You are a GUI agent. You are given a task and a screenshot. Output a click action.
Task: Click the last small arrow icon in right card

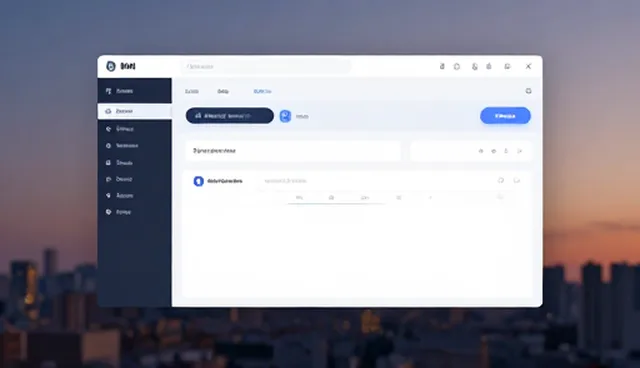[x=520, y=151]
